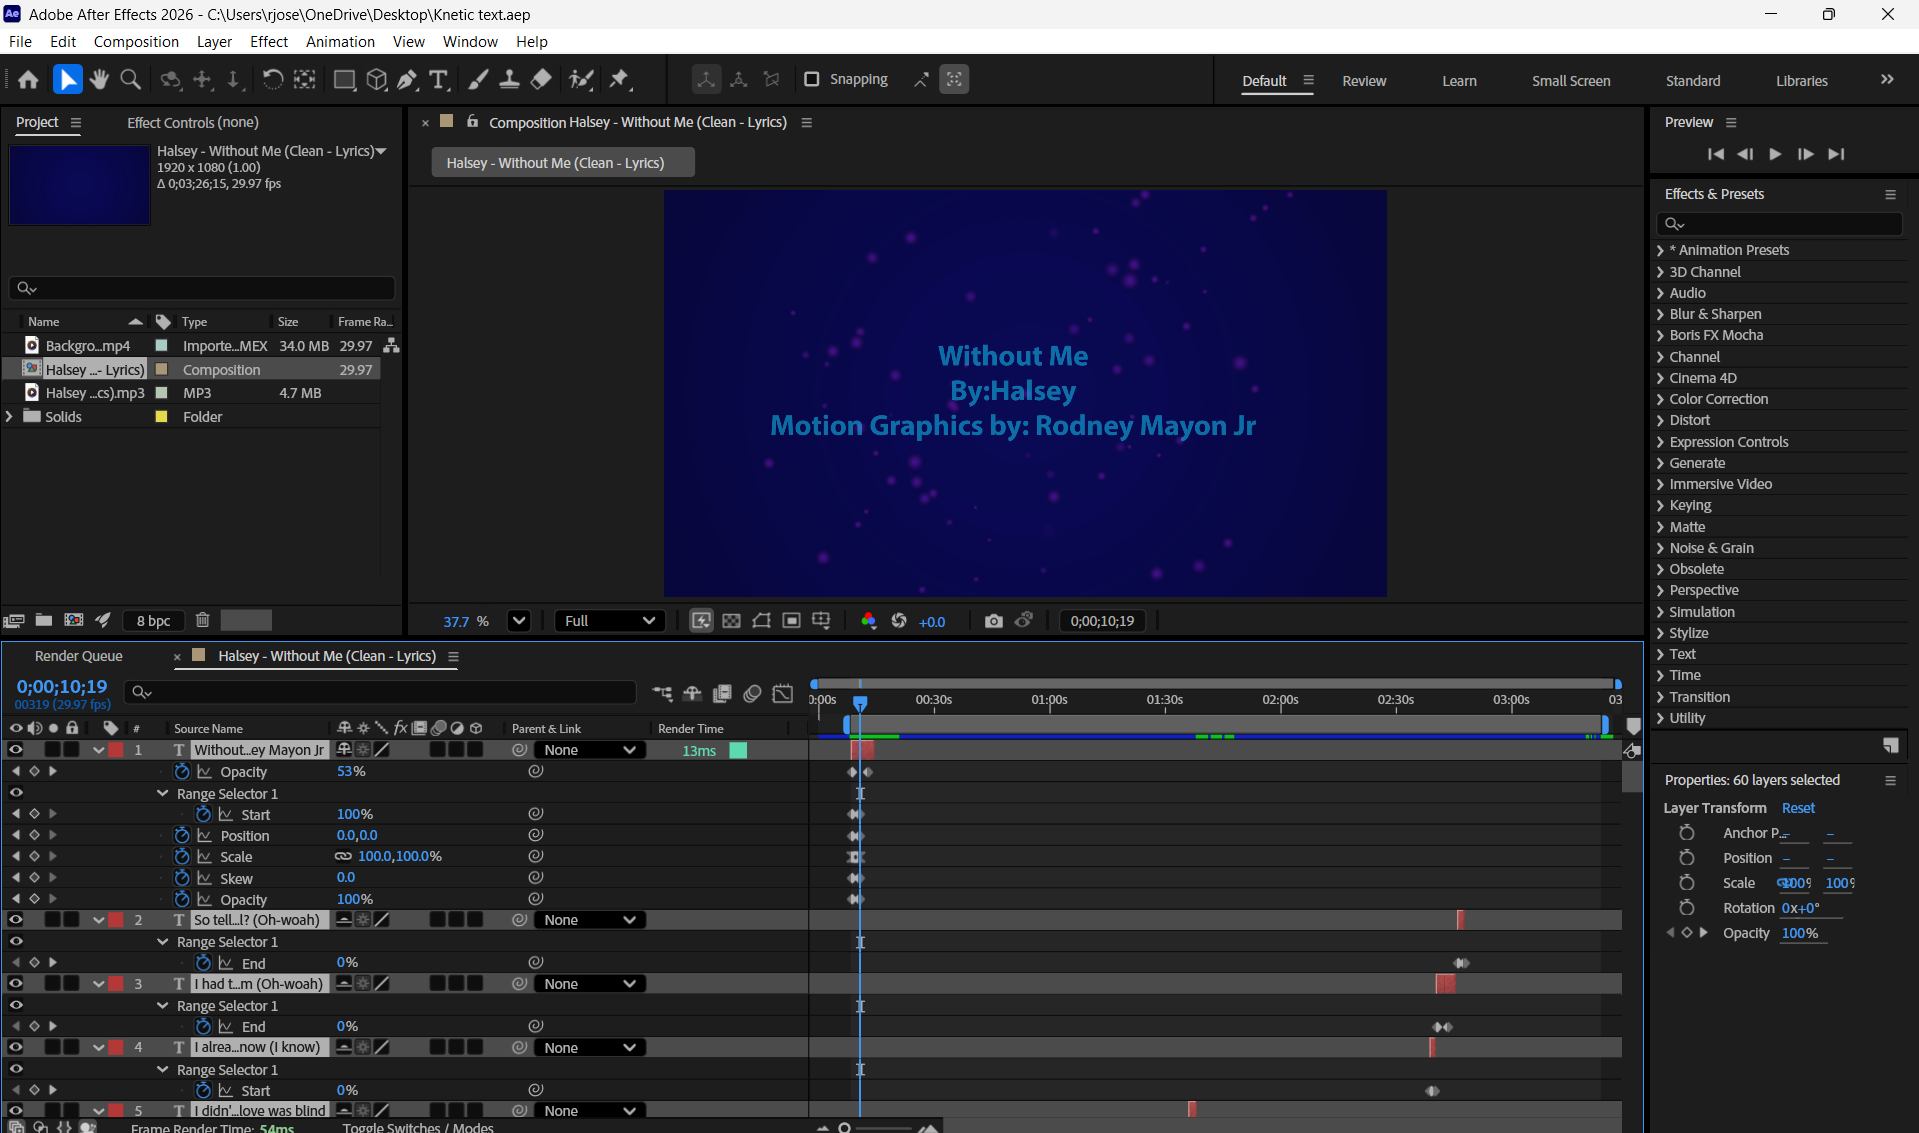Viewport: 1919px width, 1133px height.
Task: Click the Project panel search field
Action: point(203,288)
